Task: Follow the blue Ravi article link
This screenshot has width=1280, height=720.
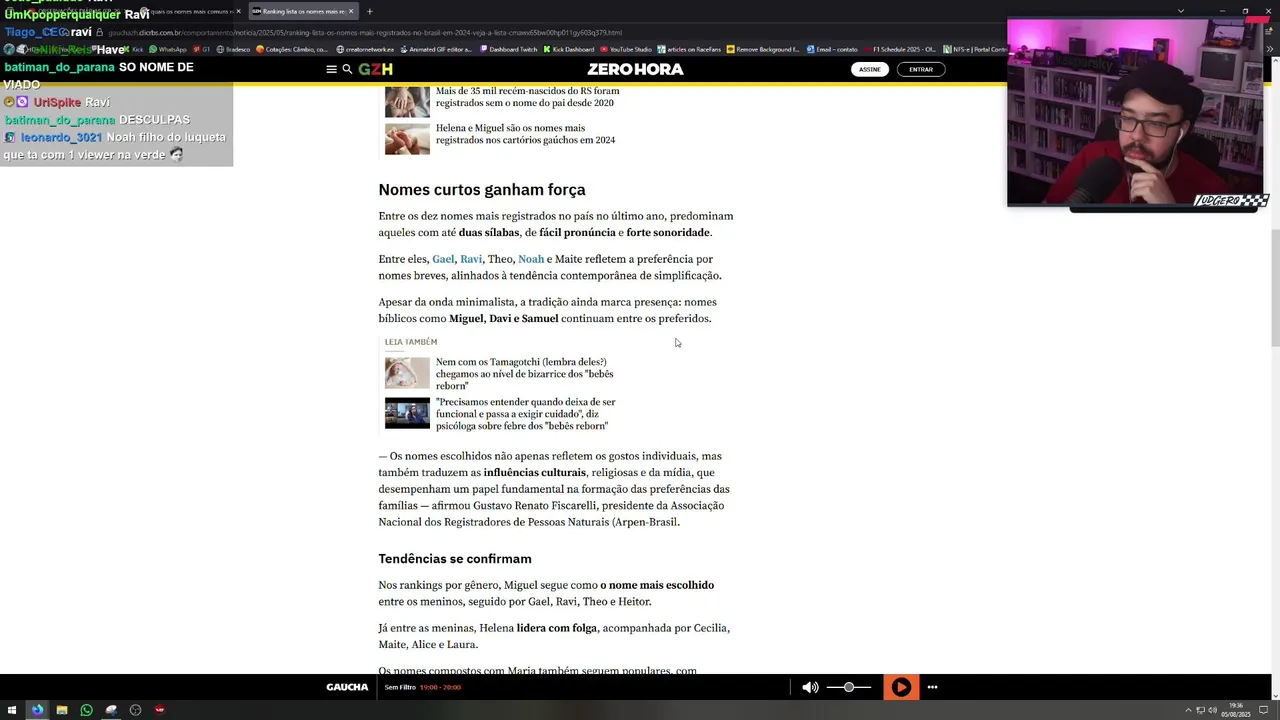Action: tap(471, 259)
